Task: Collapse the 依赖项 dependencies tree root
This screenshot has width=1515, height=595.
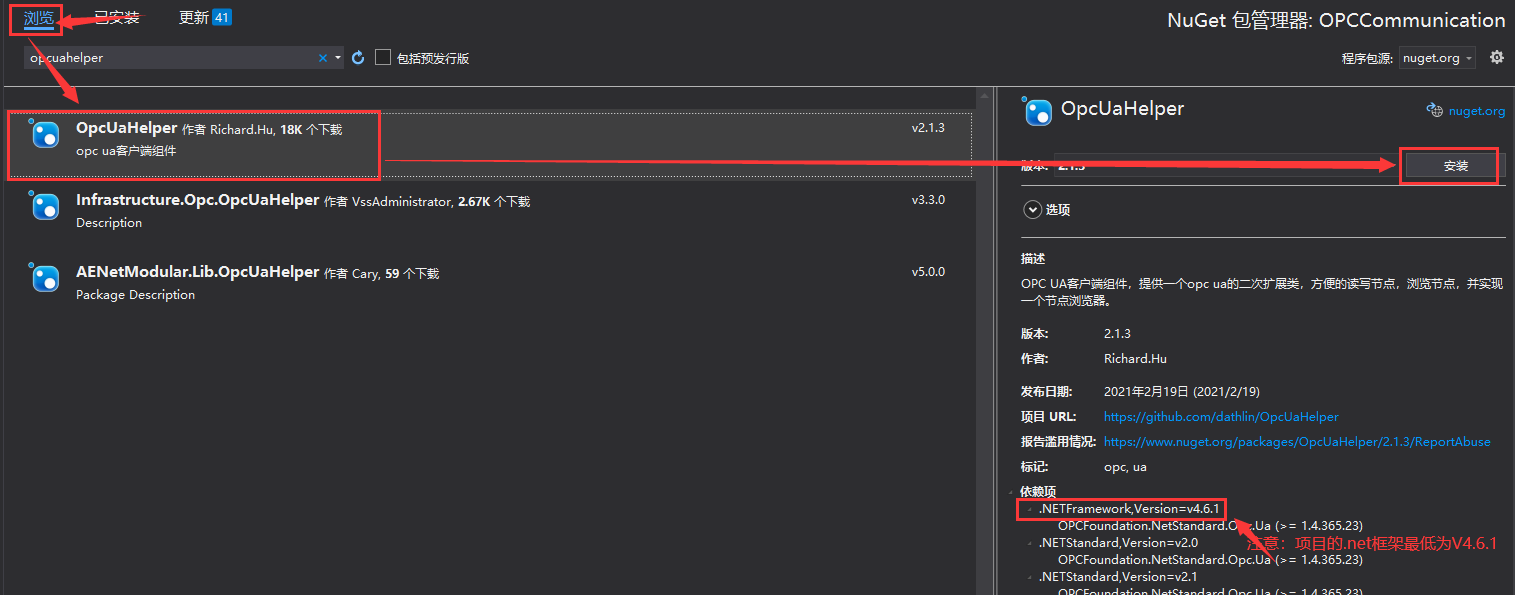Action: pyautogui.click(x=1013, y=492)
